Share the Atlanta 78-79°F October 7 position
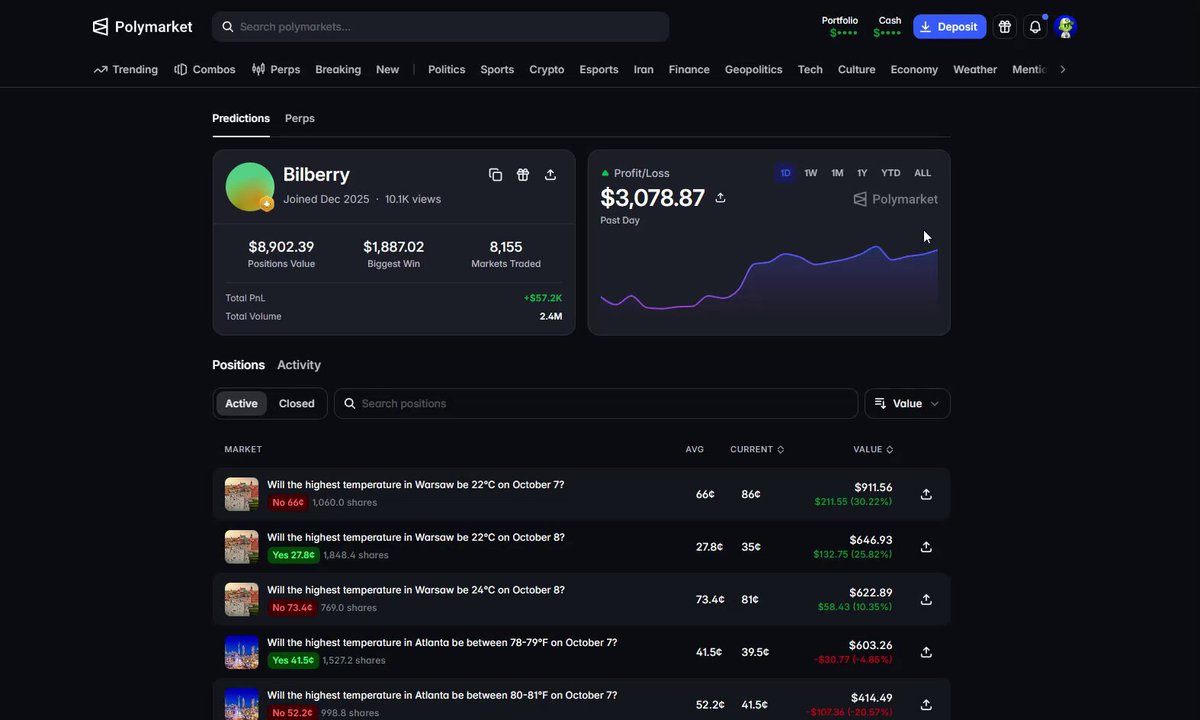 (x=926, y=652)
